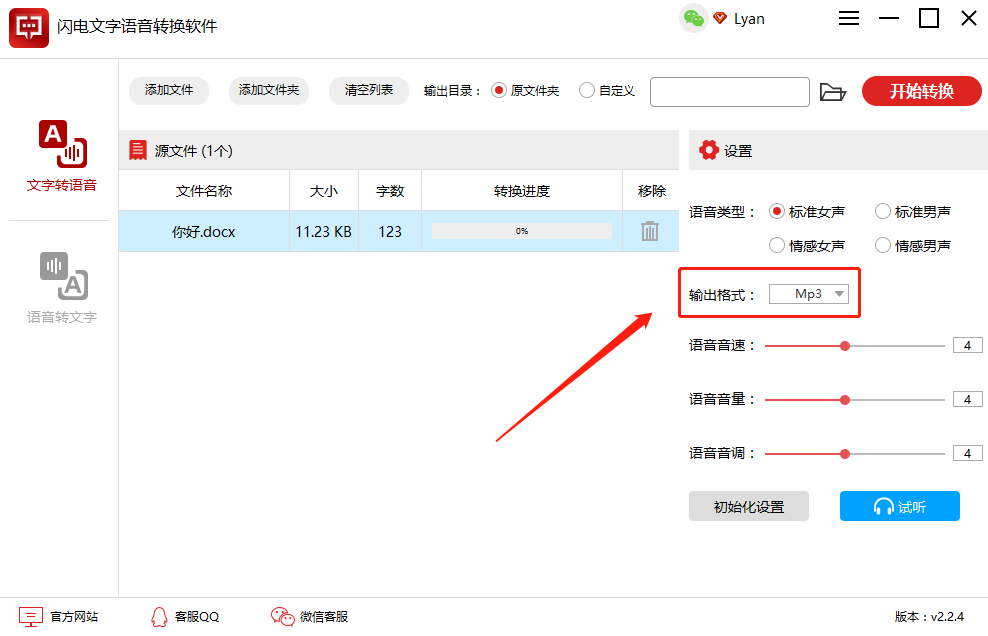
Task: Click the 语音音调 value box
Action: click(x=967, y=453)
